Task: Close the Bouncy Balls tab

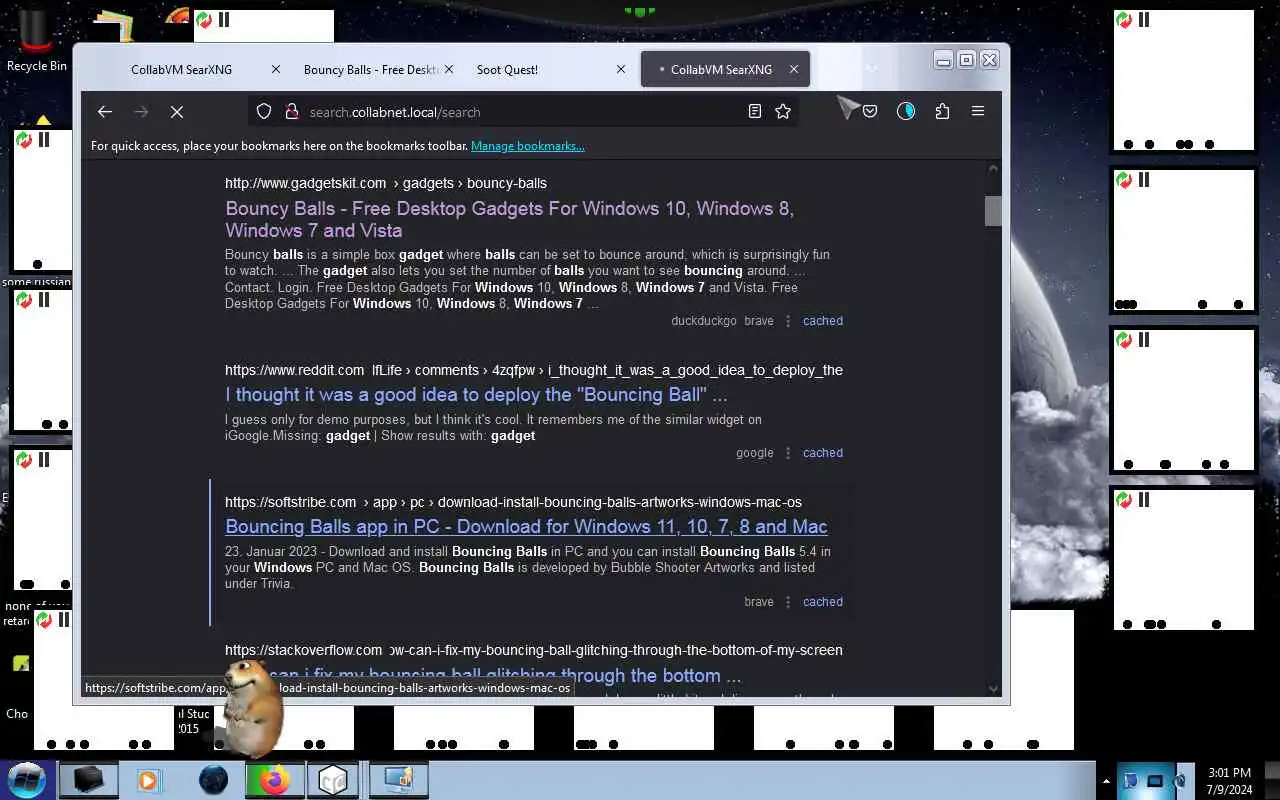Action: (448, 69)
